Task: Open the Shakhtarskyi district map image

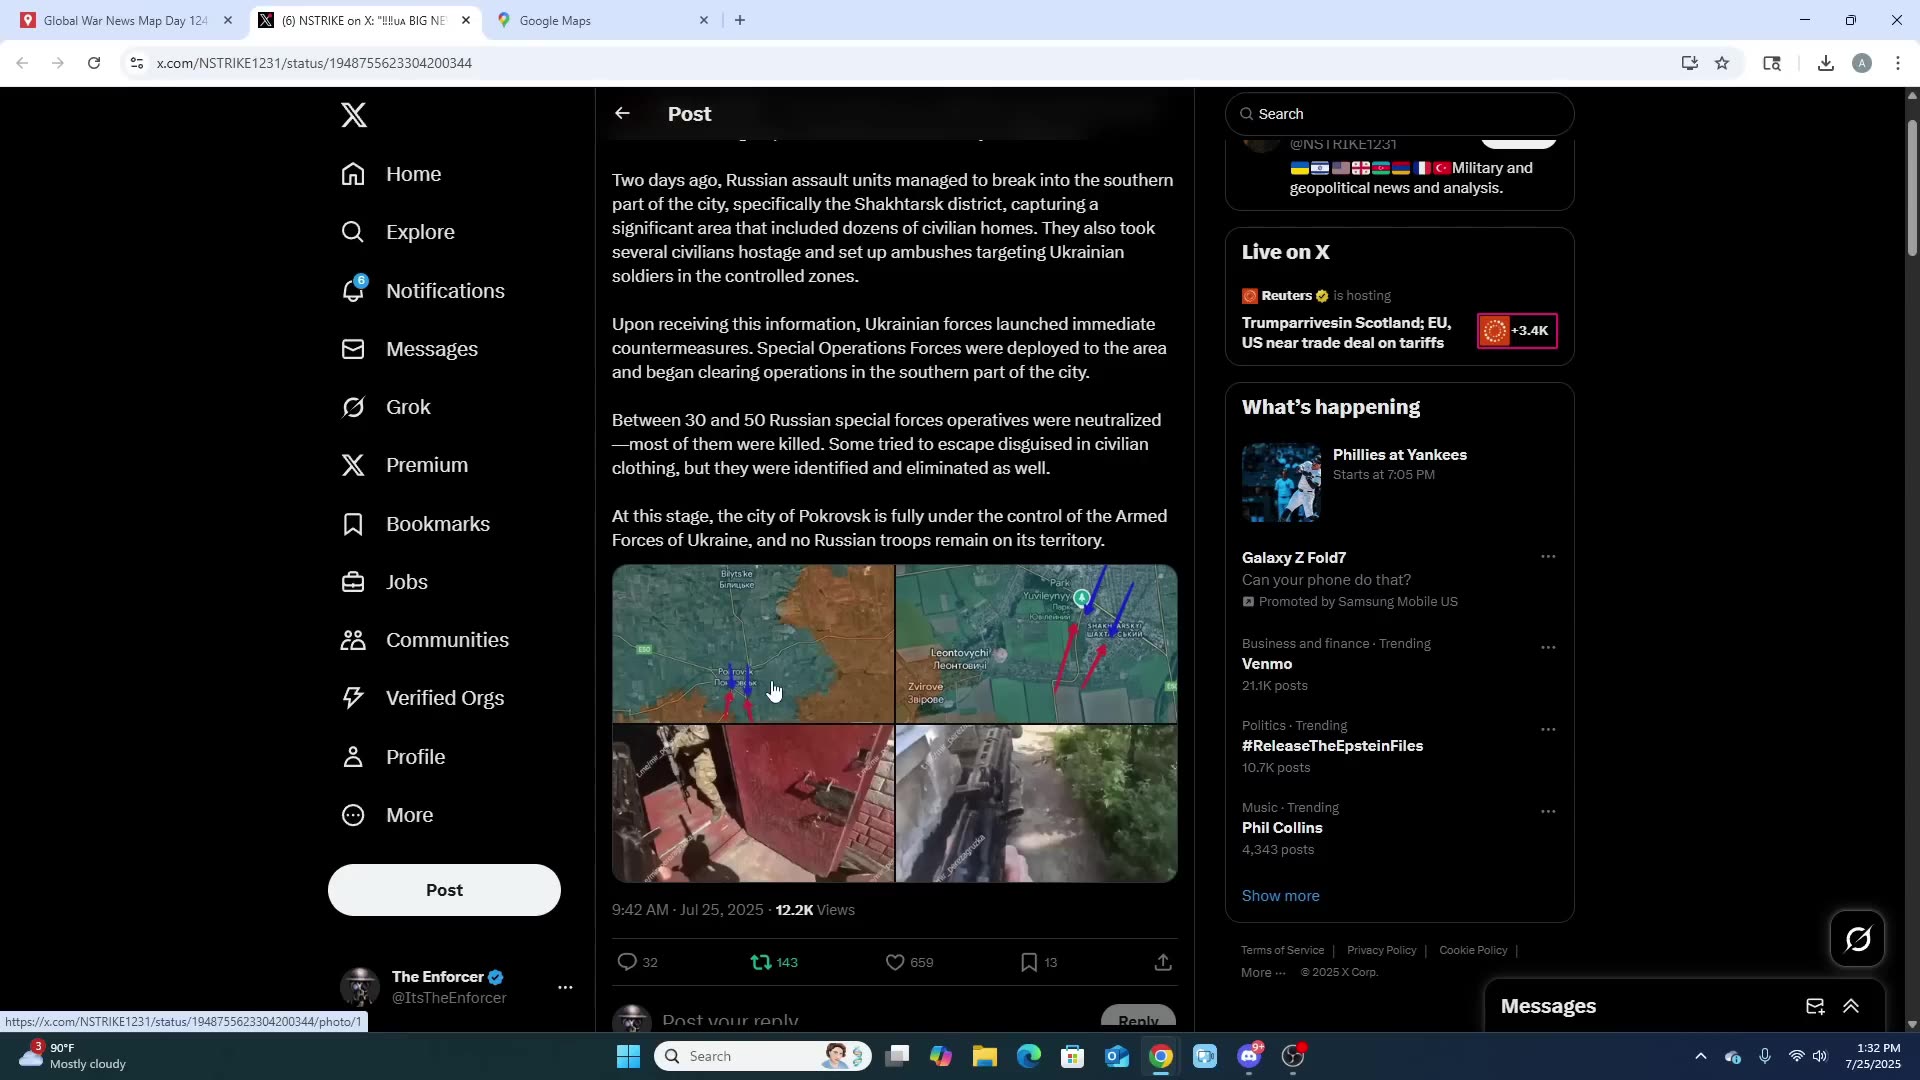Action: 1036,643
